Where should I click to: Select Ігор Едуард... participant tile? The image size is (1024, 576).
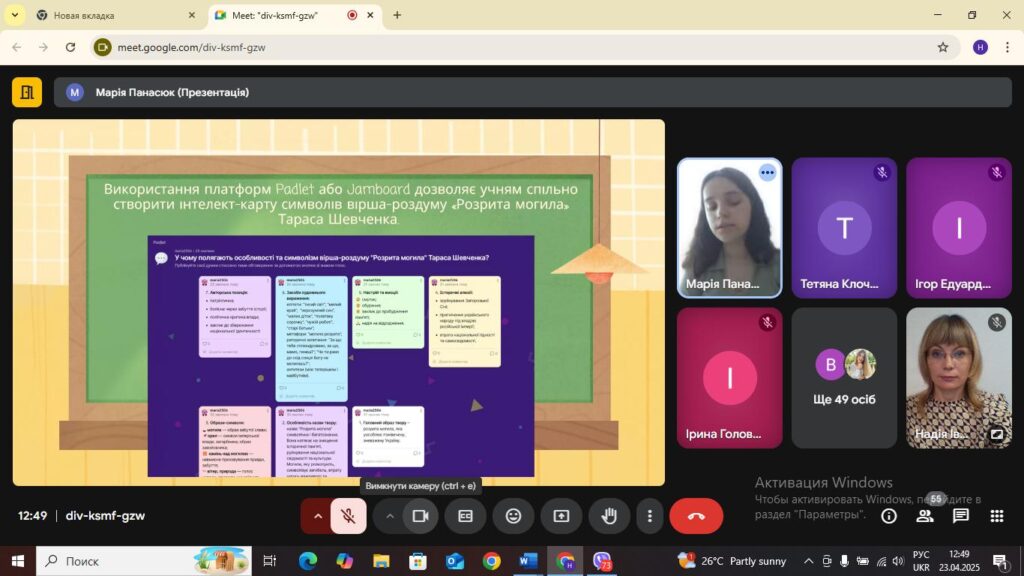point(959,228)
